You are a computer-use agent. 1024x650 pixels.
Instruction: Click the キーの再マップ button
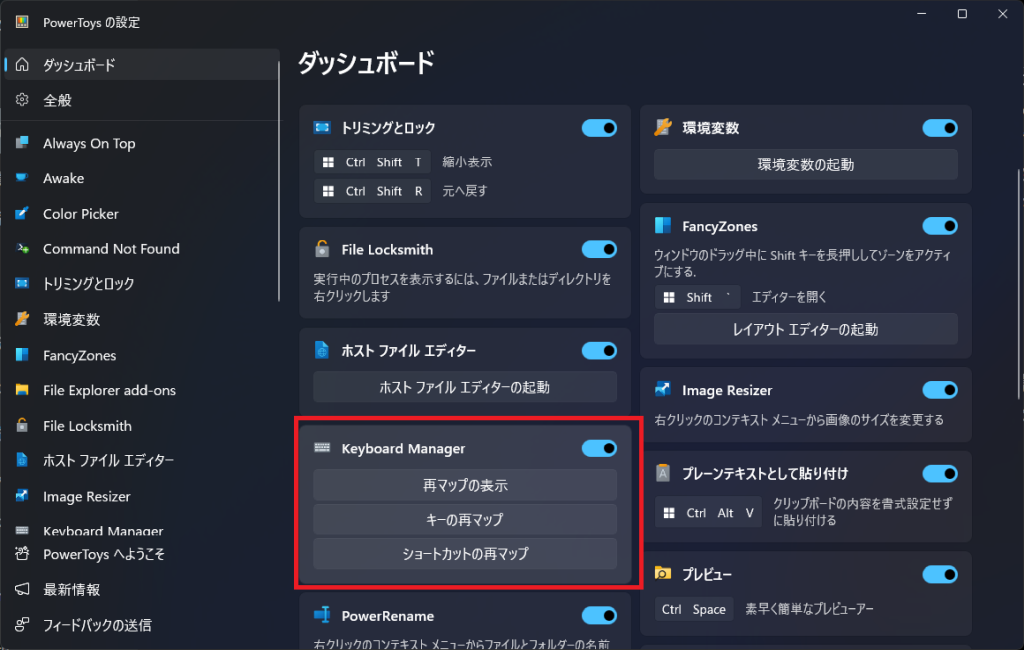pos(465,519)
